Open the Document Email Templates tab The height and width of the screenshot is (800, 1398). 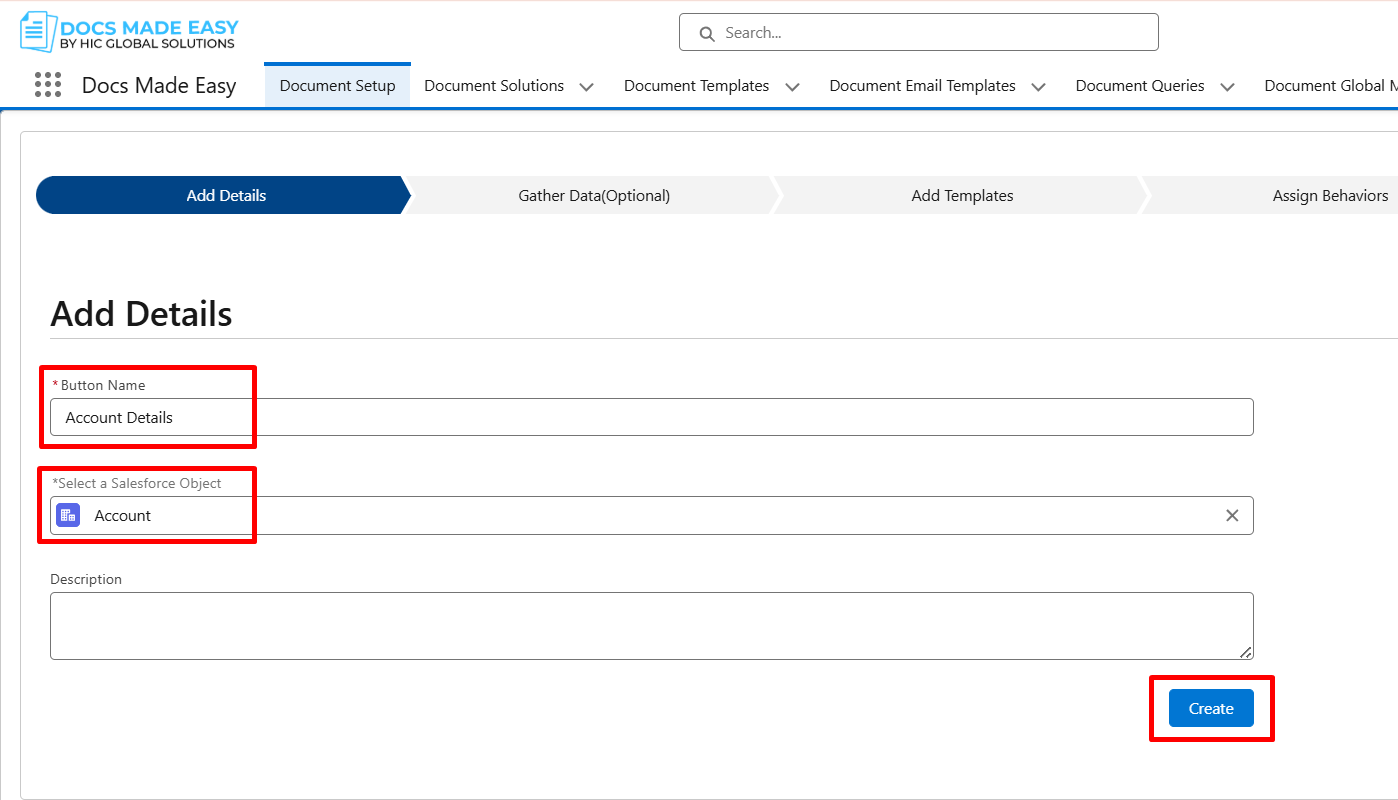[922, 86]
